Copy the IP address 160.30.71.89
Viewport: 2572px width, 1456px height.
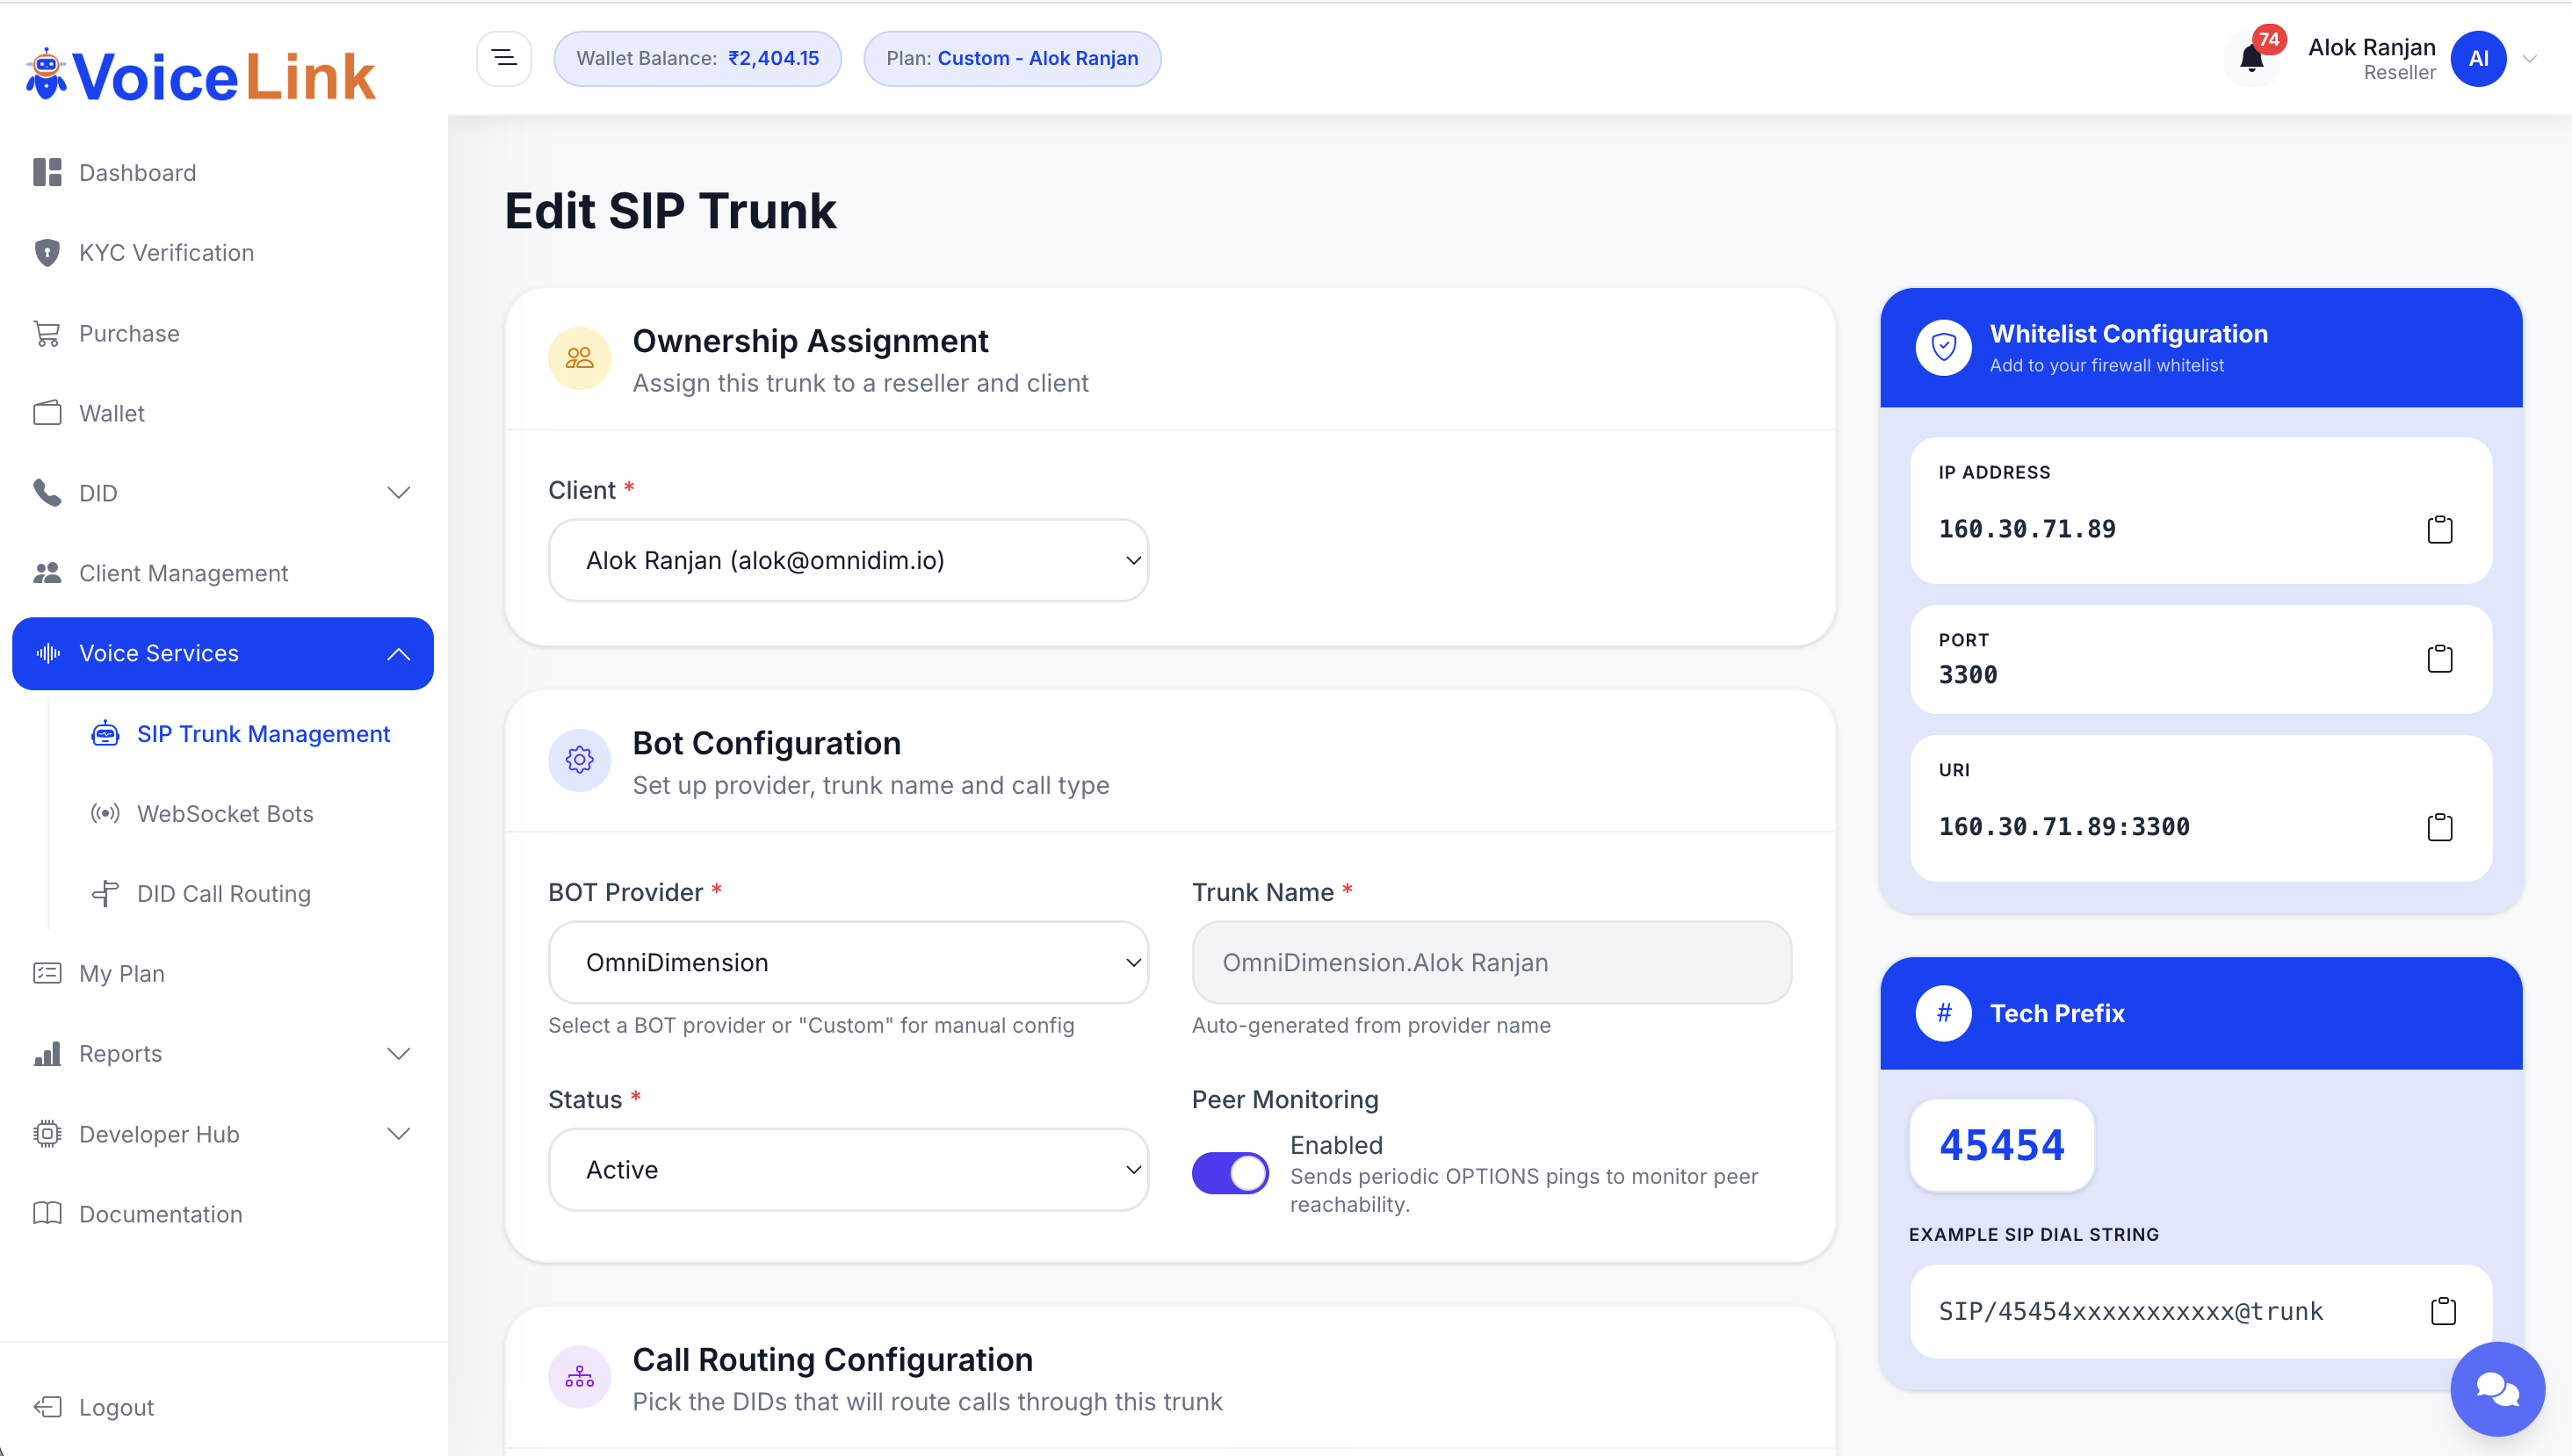2440,529
